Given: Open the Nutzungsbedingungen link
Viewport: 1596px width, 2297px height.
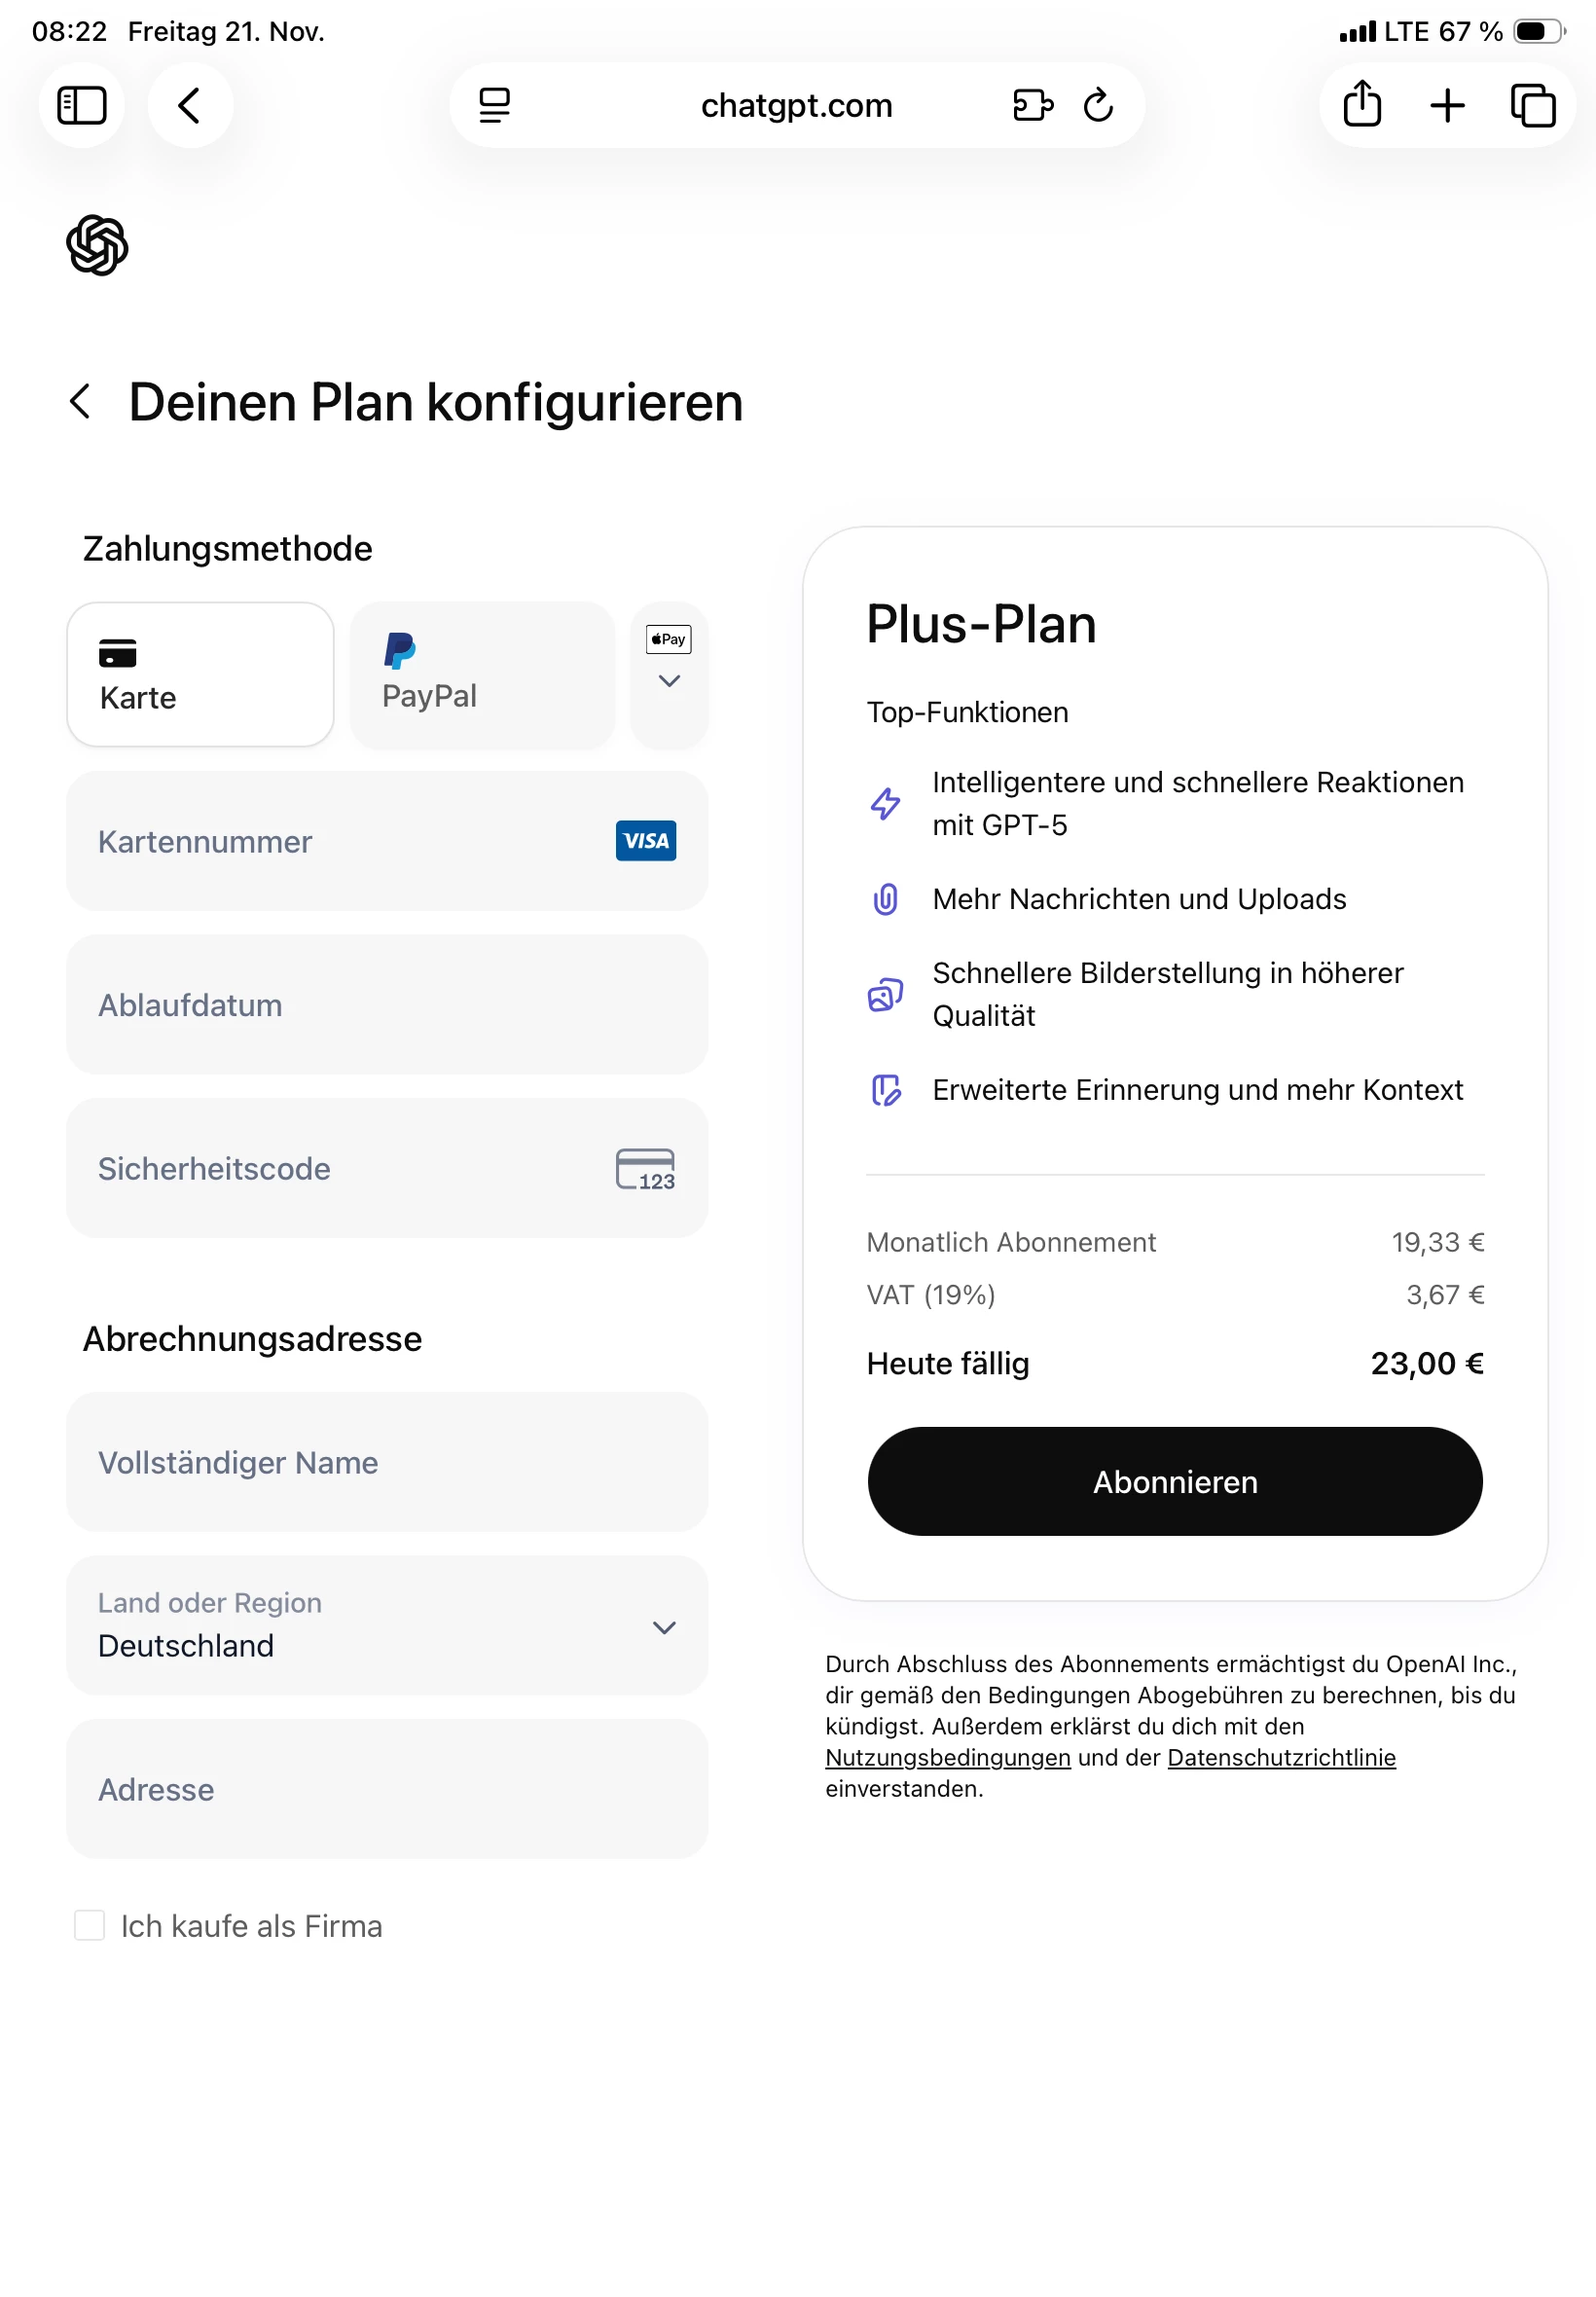Looking at the screenshot, I should click(947, 1757).
